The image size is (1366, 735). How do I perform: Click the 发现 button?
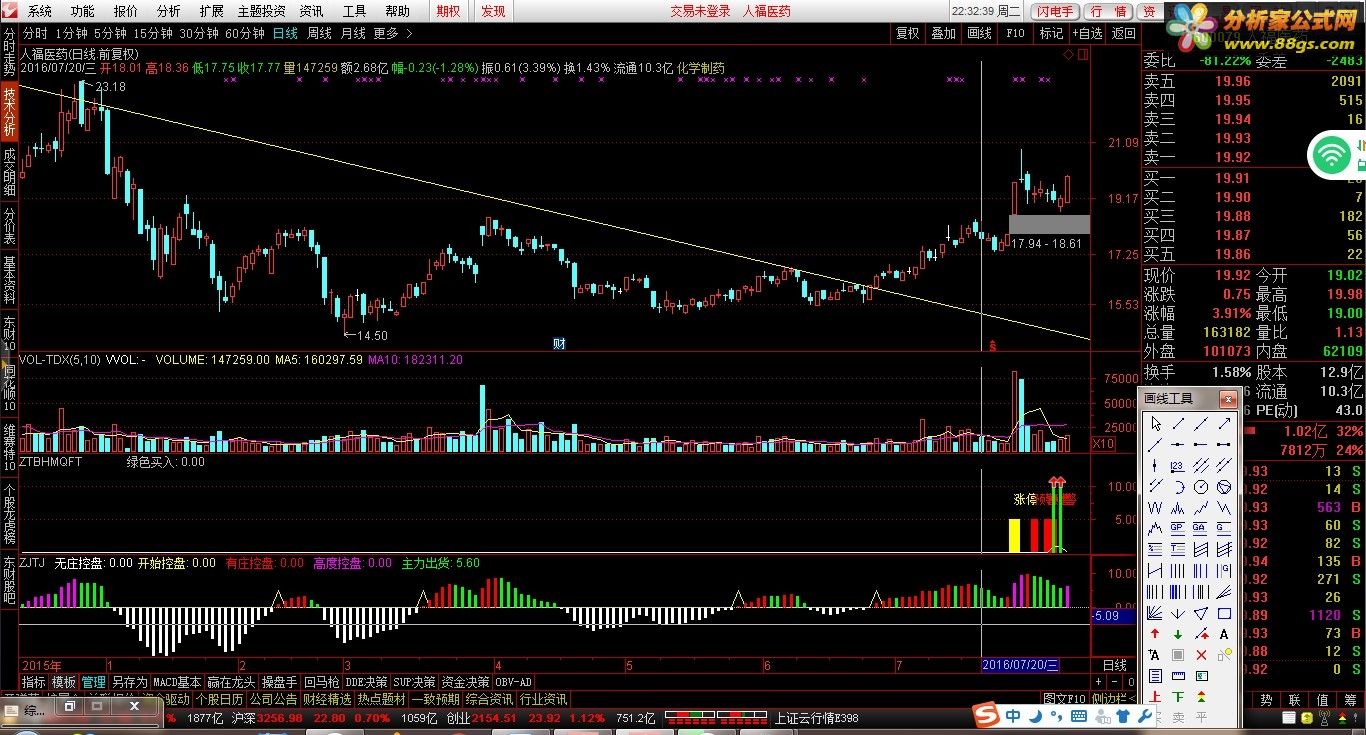click(x=493, y=11)
